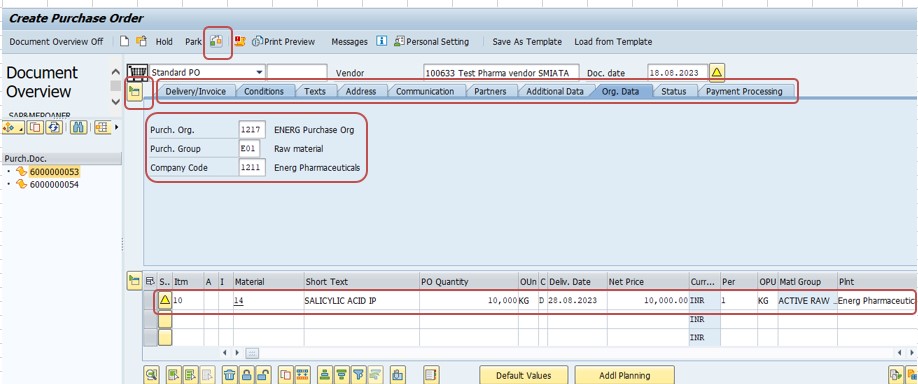Click the Net Price cell 10,000.00
918x384 pixels.
[648, 300]
